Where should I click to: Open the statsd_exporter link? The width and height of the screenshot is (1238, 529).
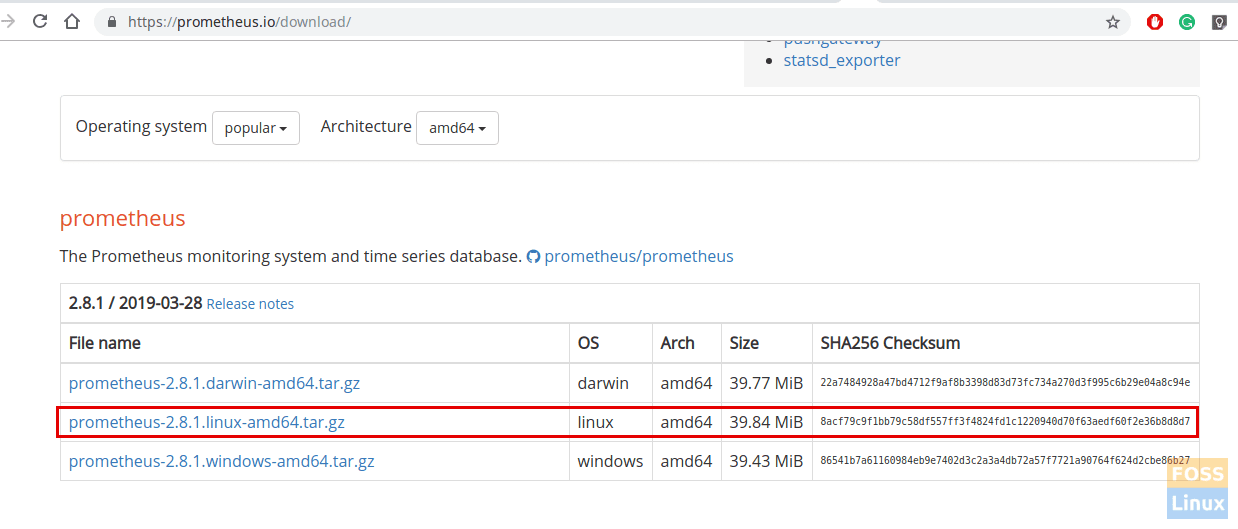[842, 60]
